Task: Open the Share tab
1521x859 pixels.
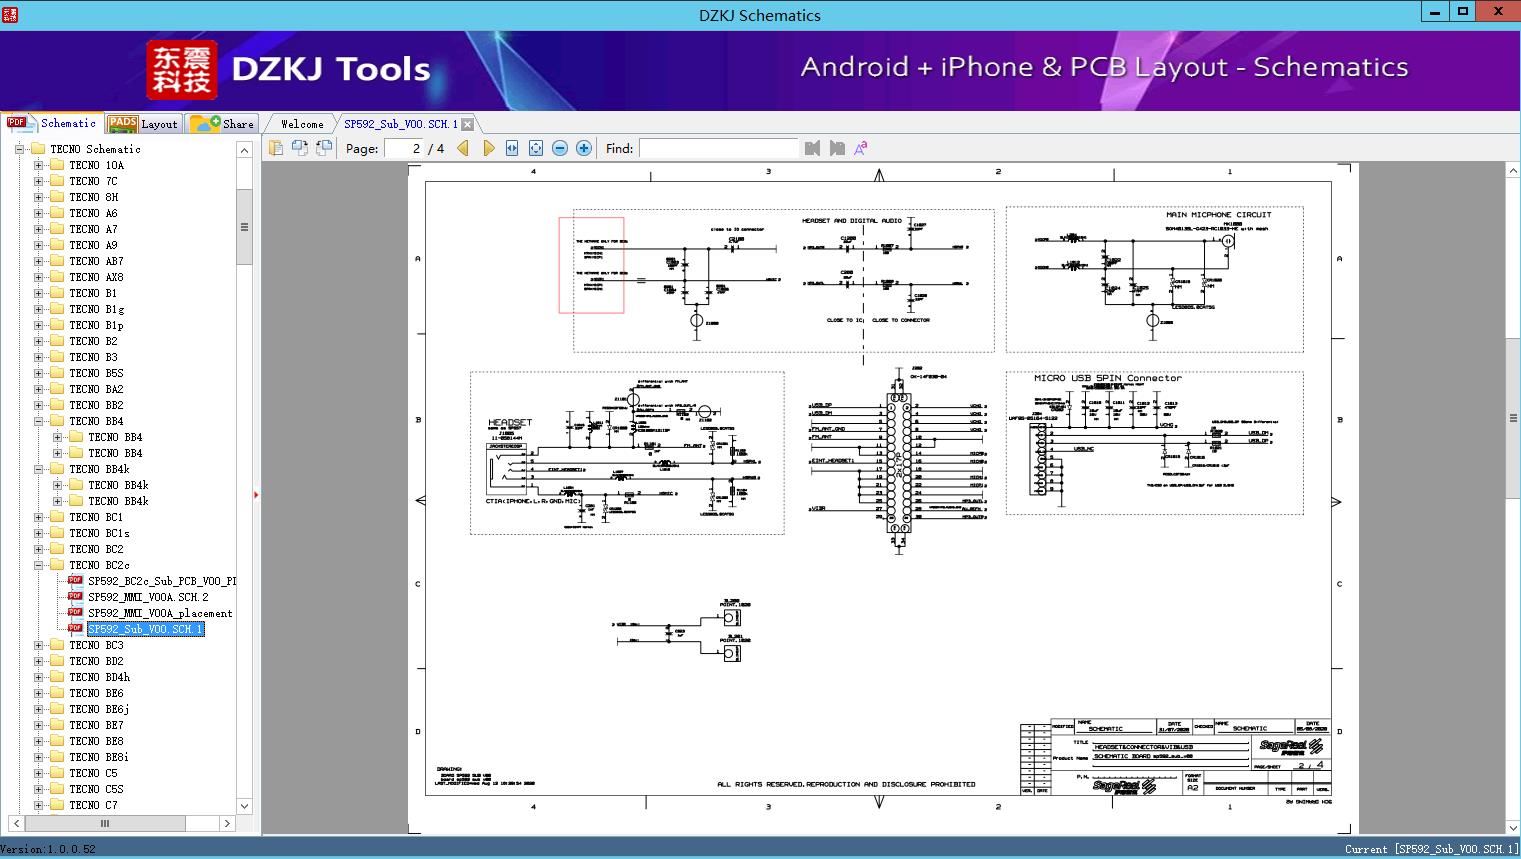Action: [222, 124]
